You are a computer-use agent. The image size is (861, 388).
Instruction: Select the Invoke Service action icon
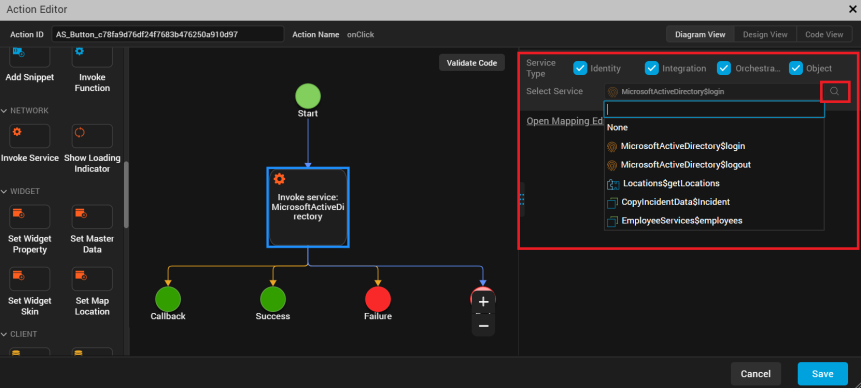(x=30, y=136)
